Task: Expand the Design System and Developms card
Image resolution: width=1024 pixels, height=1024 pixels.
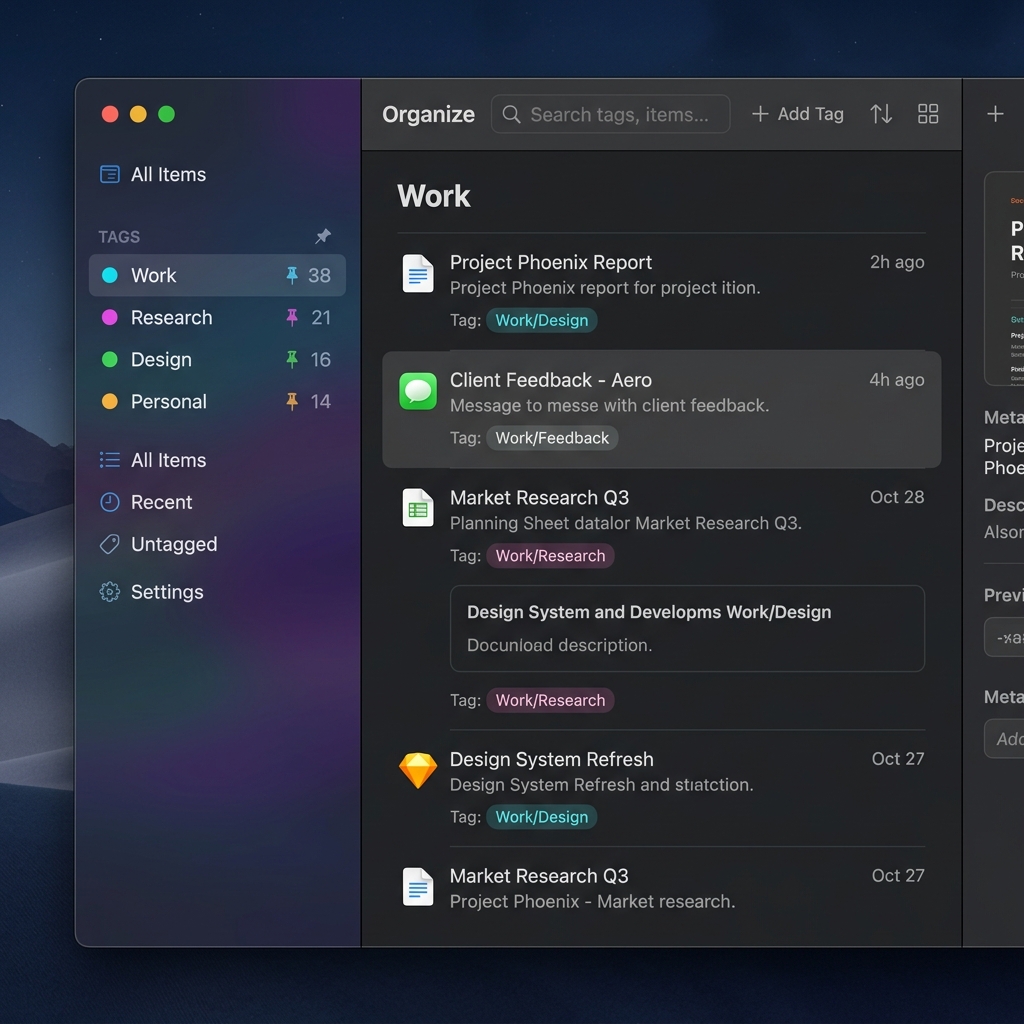Action: pos(687,628)
